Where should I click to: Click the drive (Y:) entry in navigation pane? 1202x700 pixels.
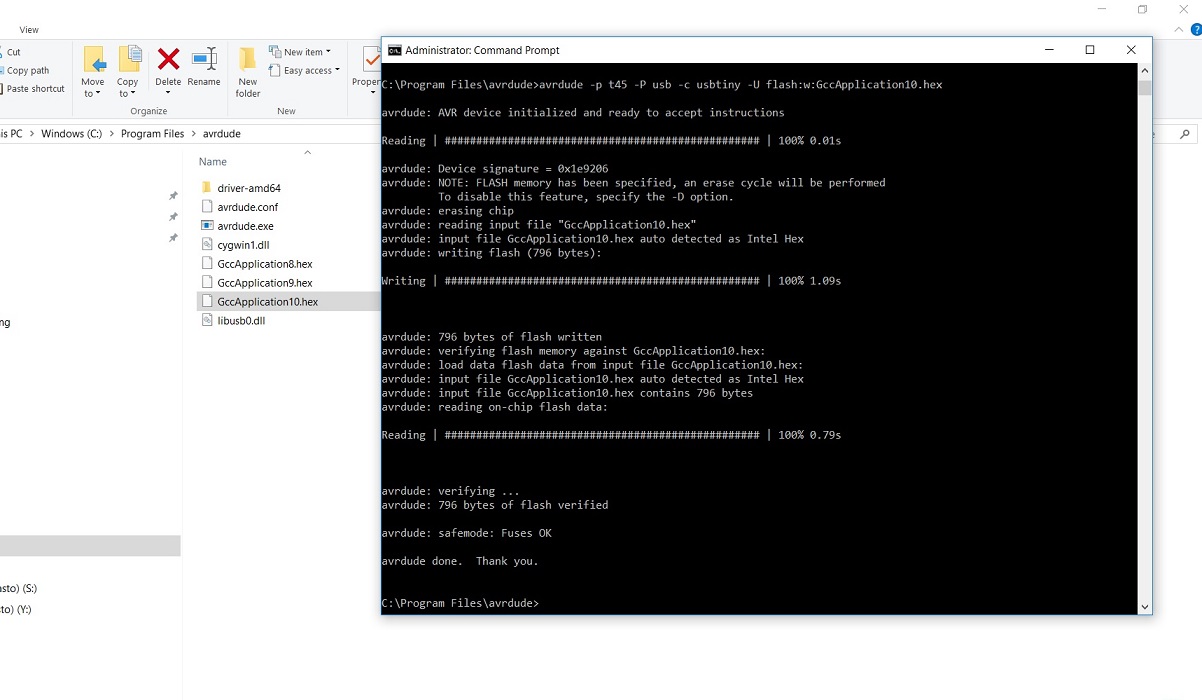click(x=16, y=609)
